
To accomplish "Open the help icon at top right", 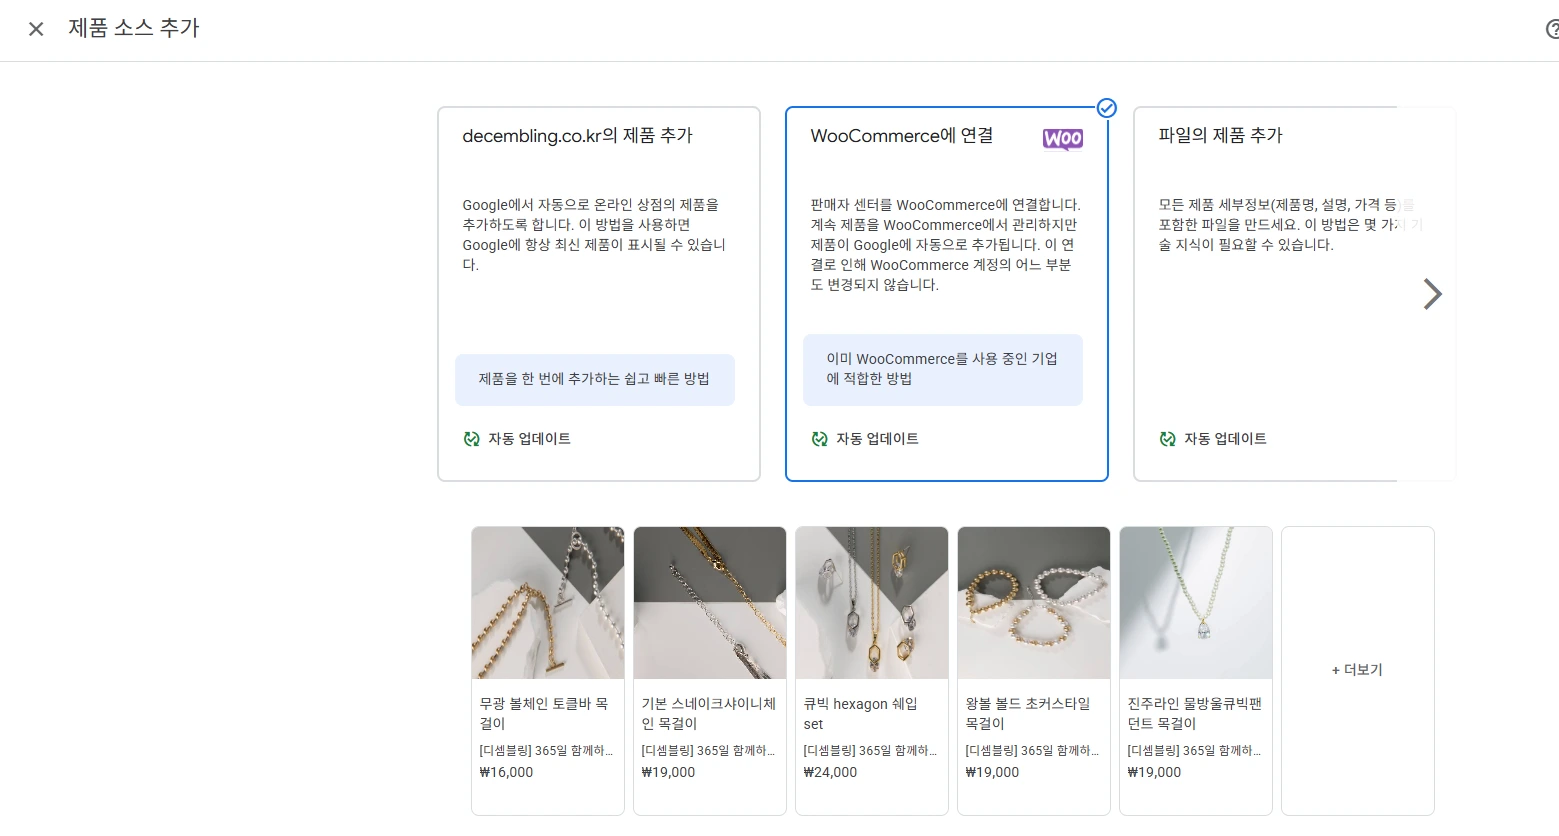I will (x=1551, y=29).
